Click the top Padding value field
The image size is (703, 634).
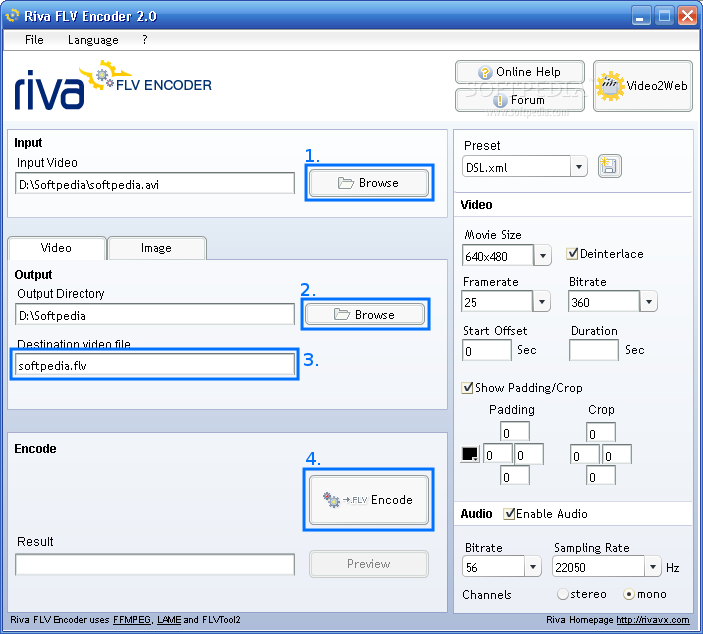[515, 432]
